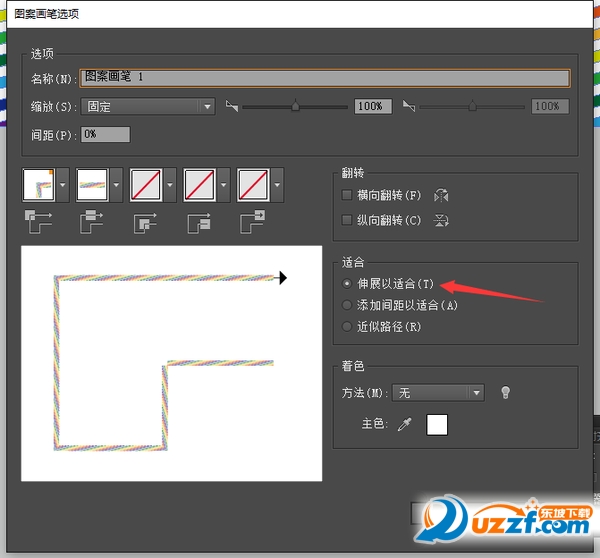The width and height of the screenshot is (600, 558).
Task: Click the brush preview area
Action: tap(171, 363)
